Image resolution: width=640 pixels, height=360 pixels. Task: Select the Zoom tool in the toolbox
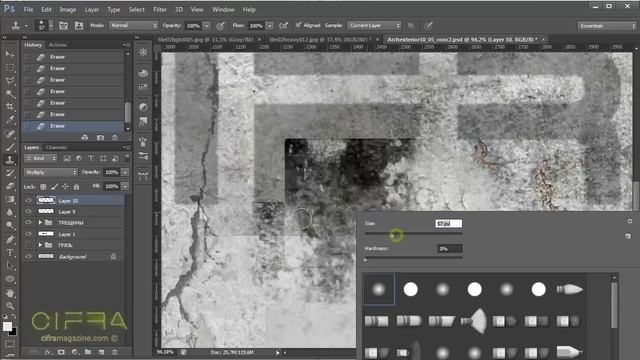pos(10,306)
